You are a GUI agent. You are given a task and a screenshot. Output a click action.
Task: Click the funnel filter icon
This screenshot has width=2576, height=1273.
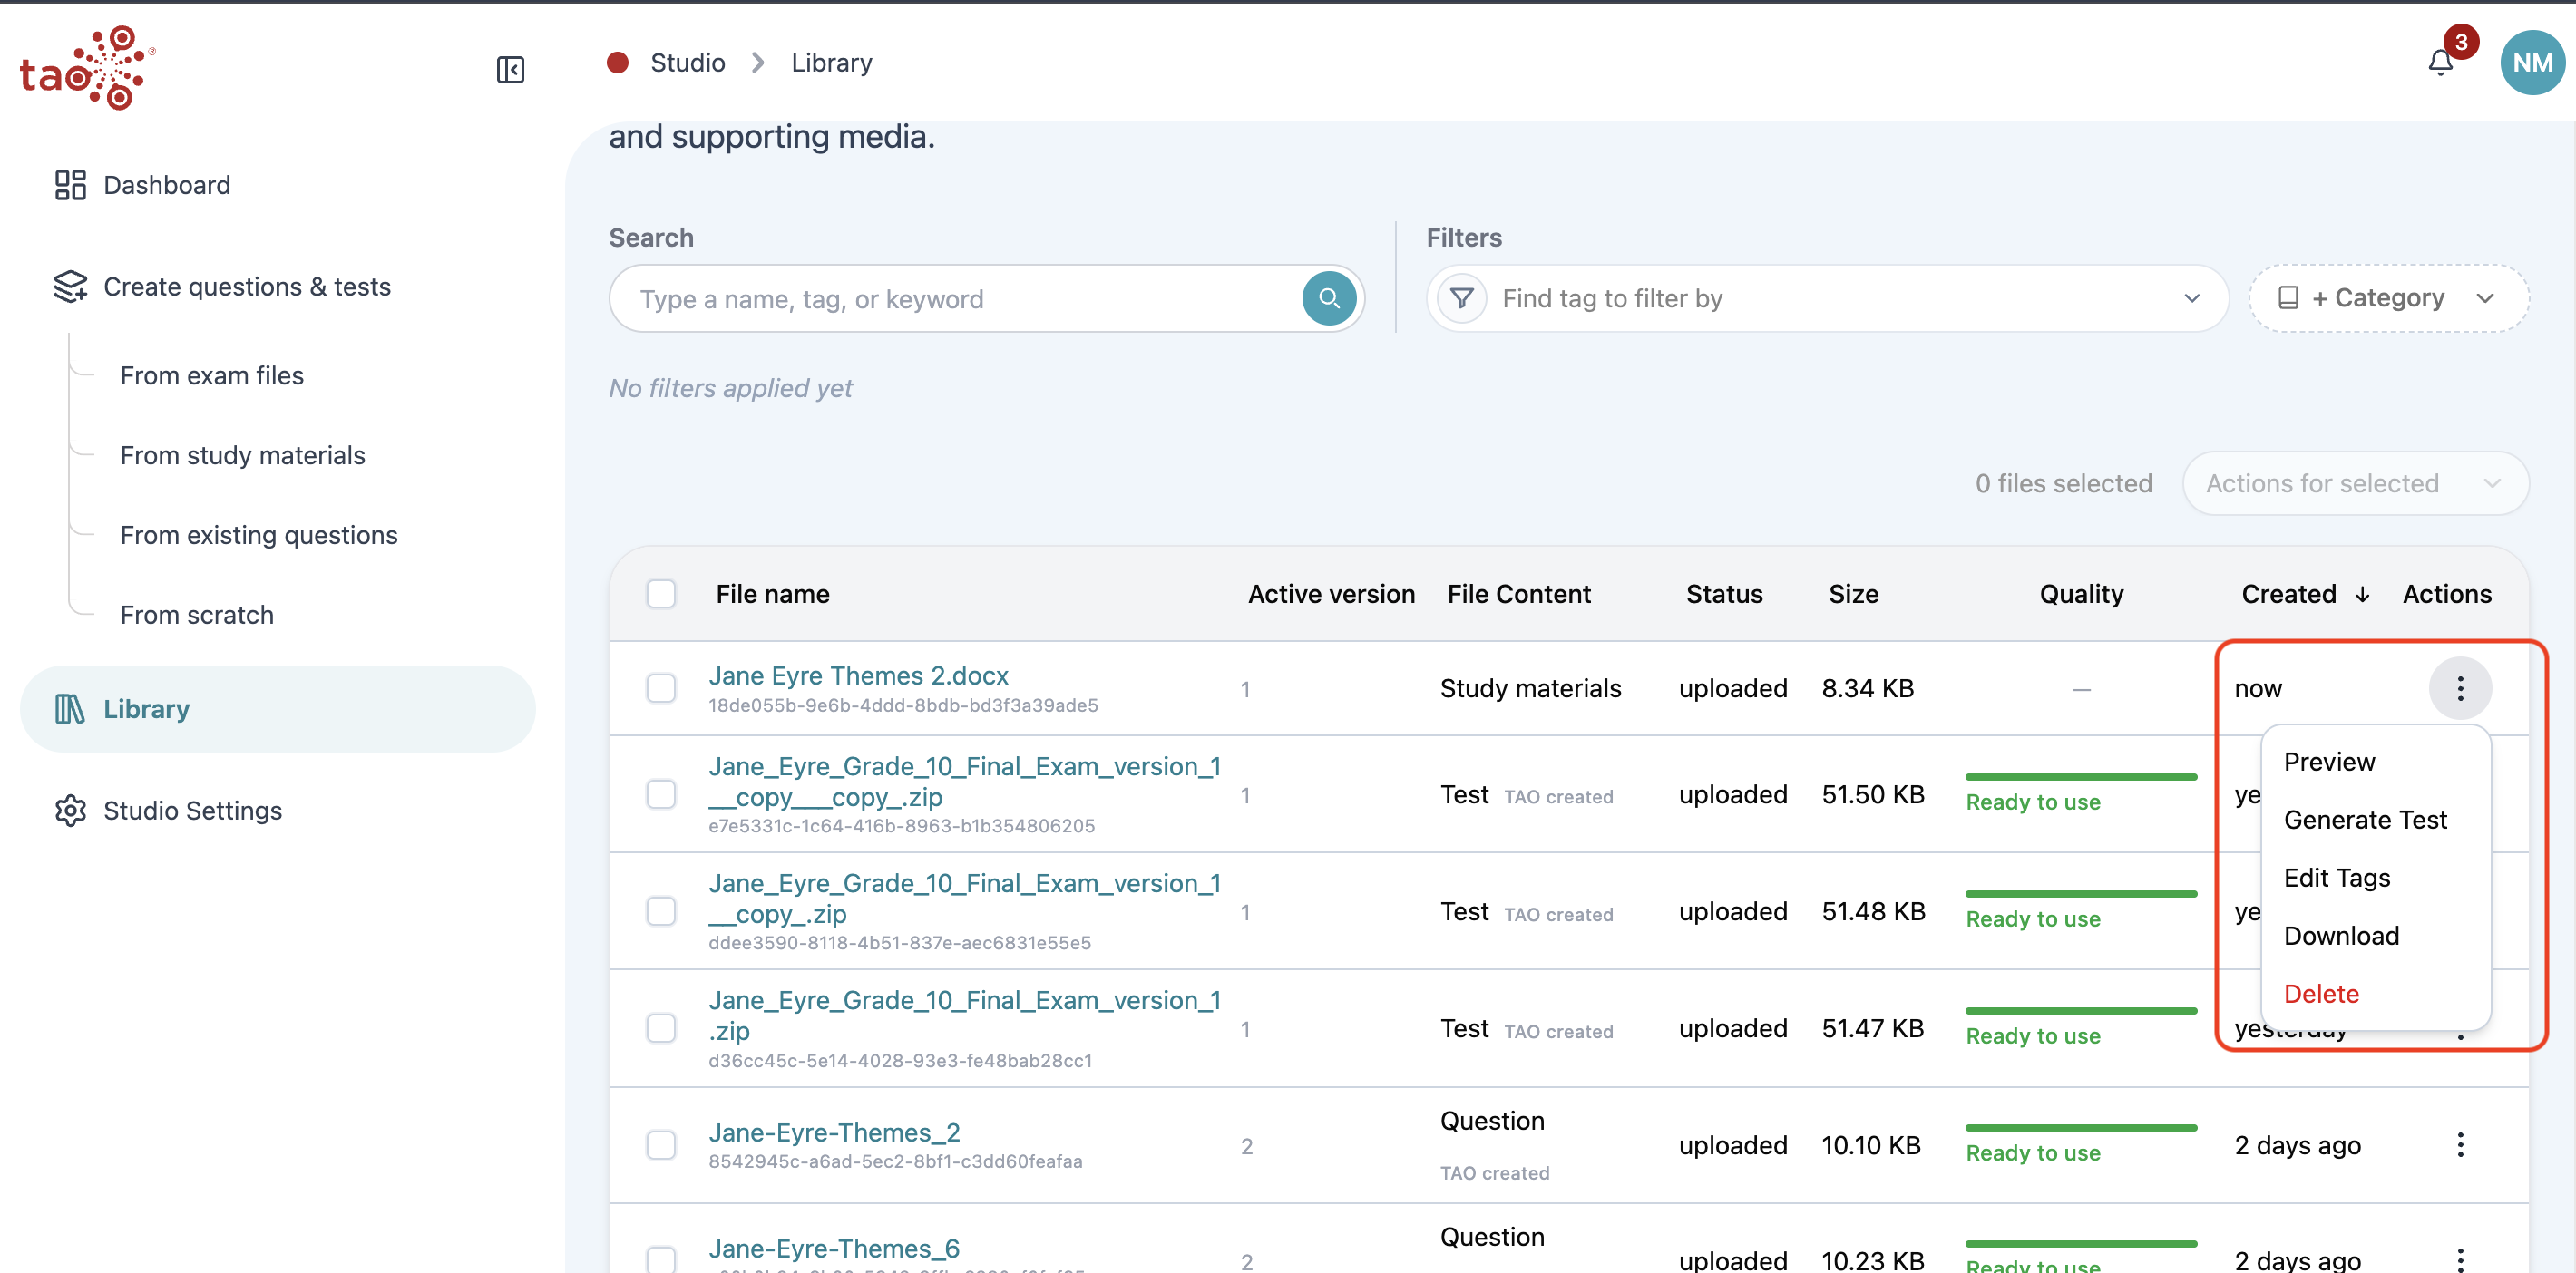1461,298
